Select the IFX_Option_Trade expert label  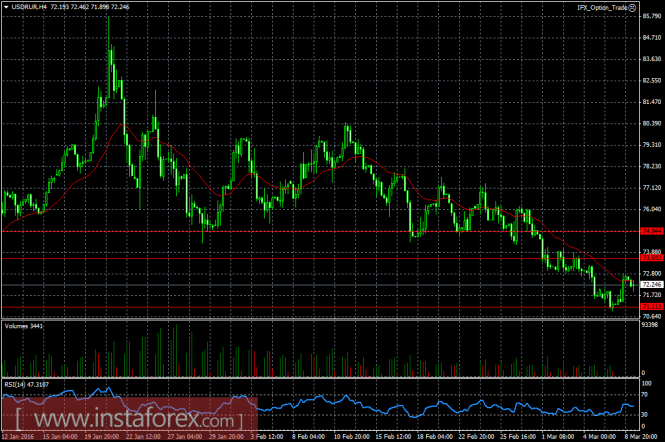click(603, 8)
